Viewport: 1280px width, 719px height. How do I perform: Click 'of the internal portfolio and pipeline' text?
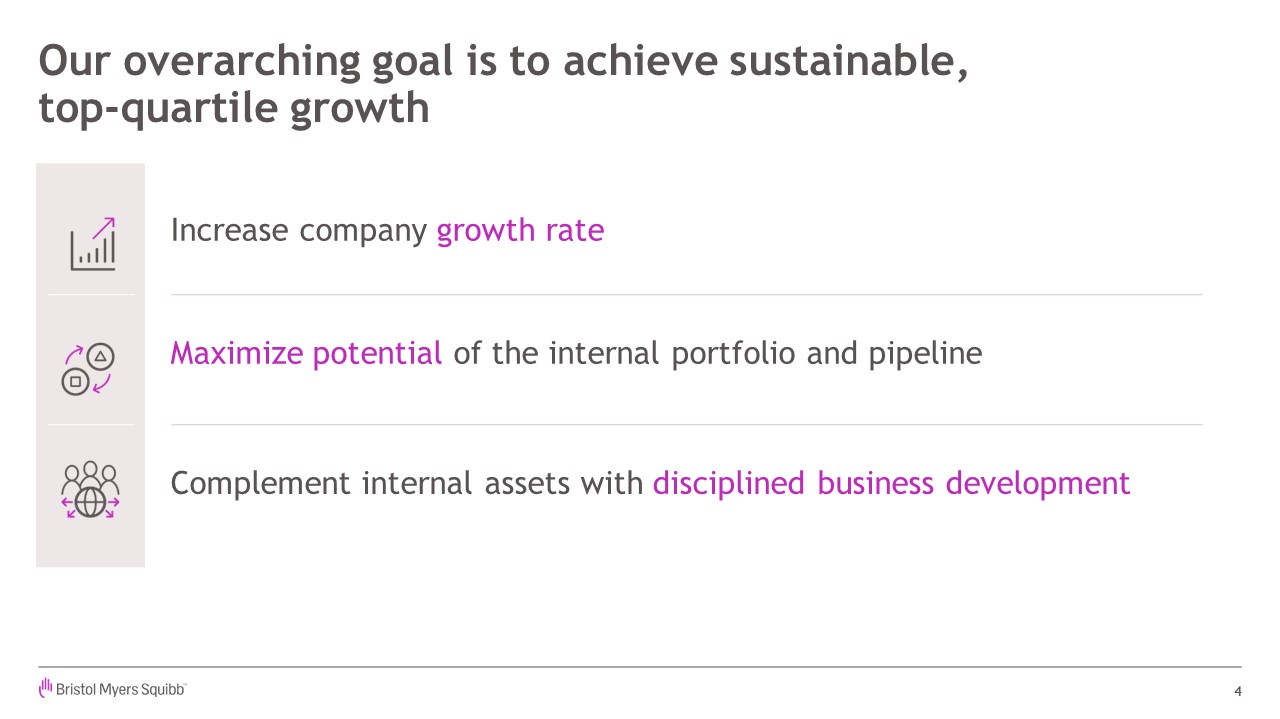(x=717, y=353)
